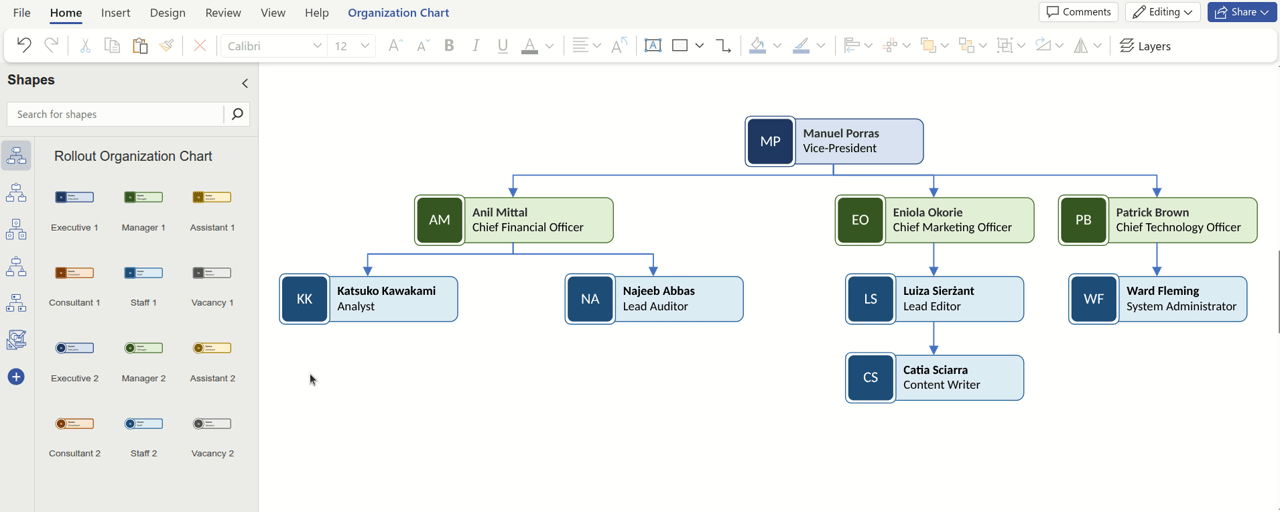Click the Flip shapes icon
This screenshot has height=512, width=1280.
click(x=1080, y=46)
